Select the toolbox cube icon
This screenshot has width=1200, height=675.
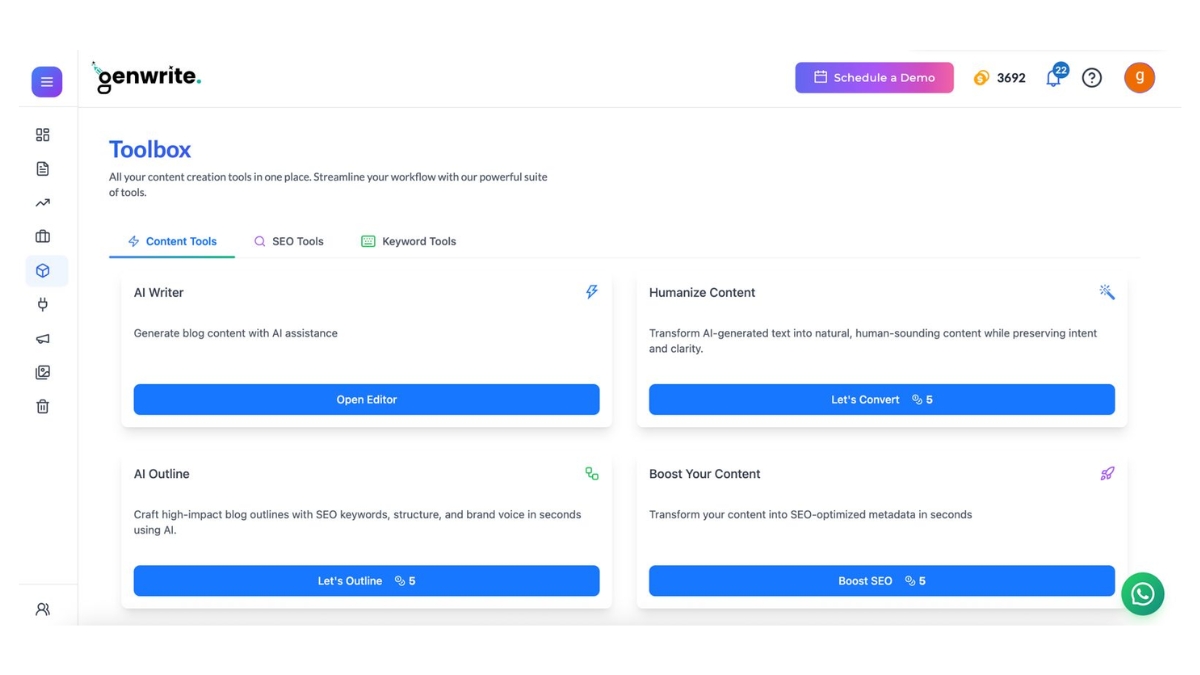click(42, 270)
